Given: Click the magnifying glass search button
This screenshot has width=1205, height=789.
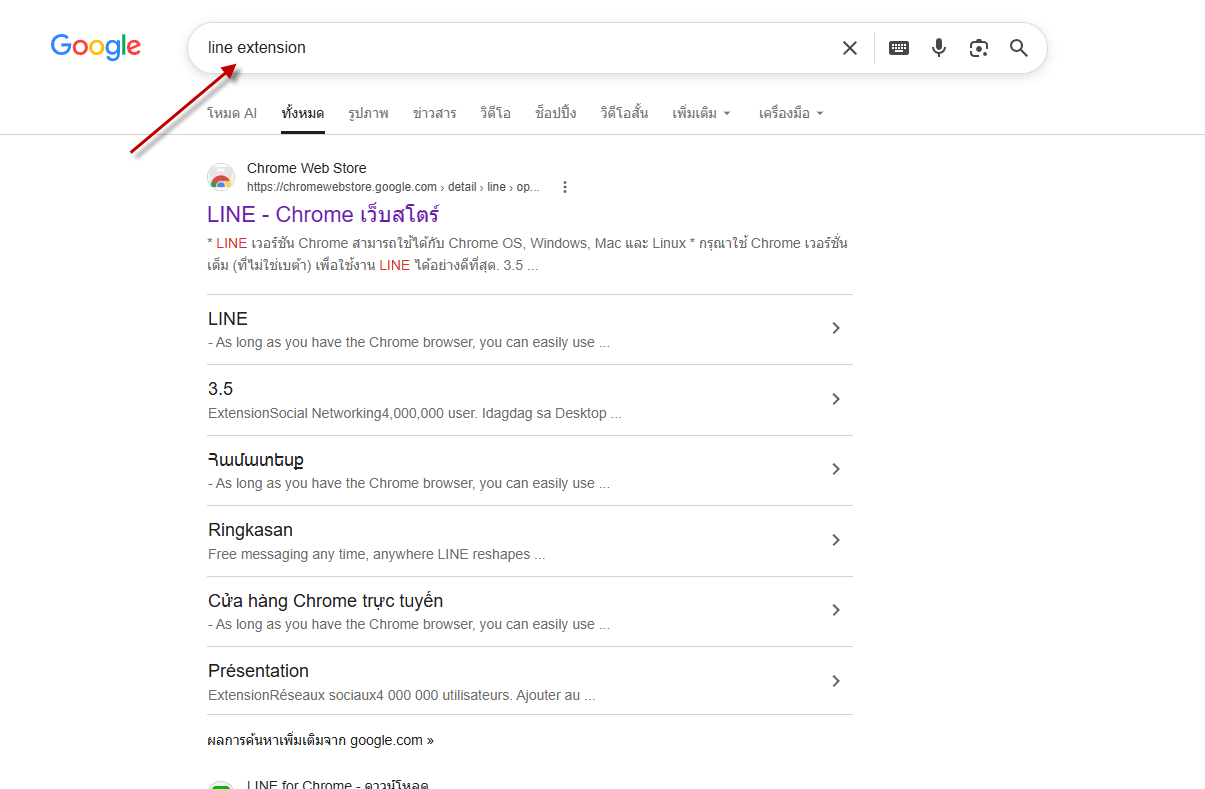Looking at the screenshot, I should pyautogui.click(x=1019, y=48).
